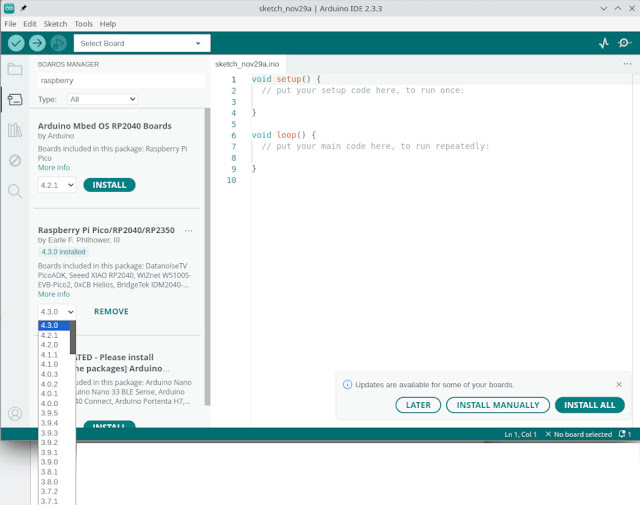Open the Select Board dropdown
This screenshot has height=505, width=640.
pyautogui.click(x=142, y=43)
